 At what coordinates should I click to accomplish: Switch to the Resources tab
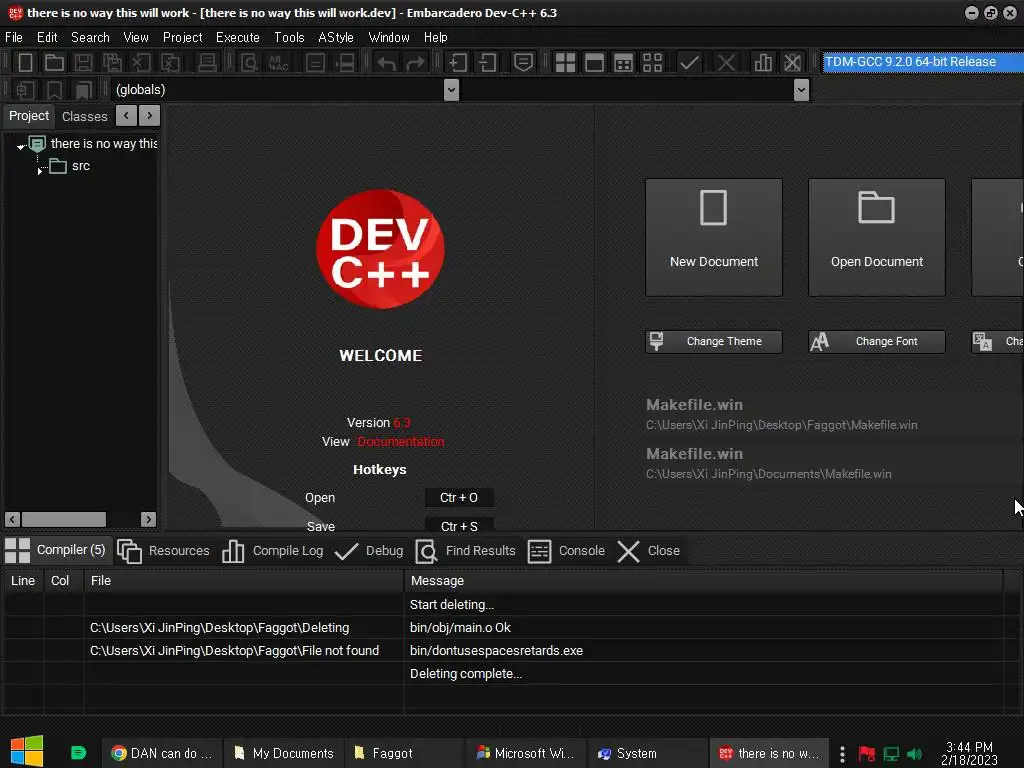point(163,551)
